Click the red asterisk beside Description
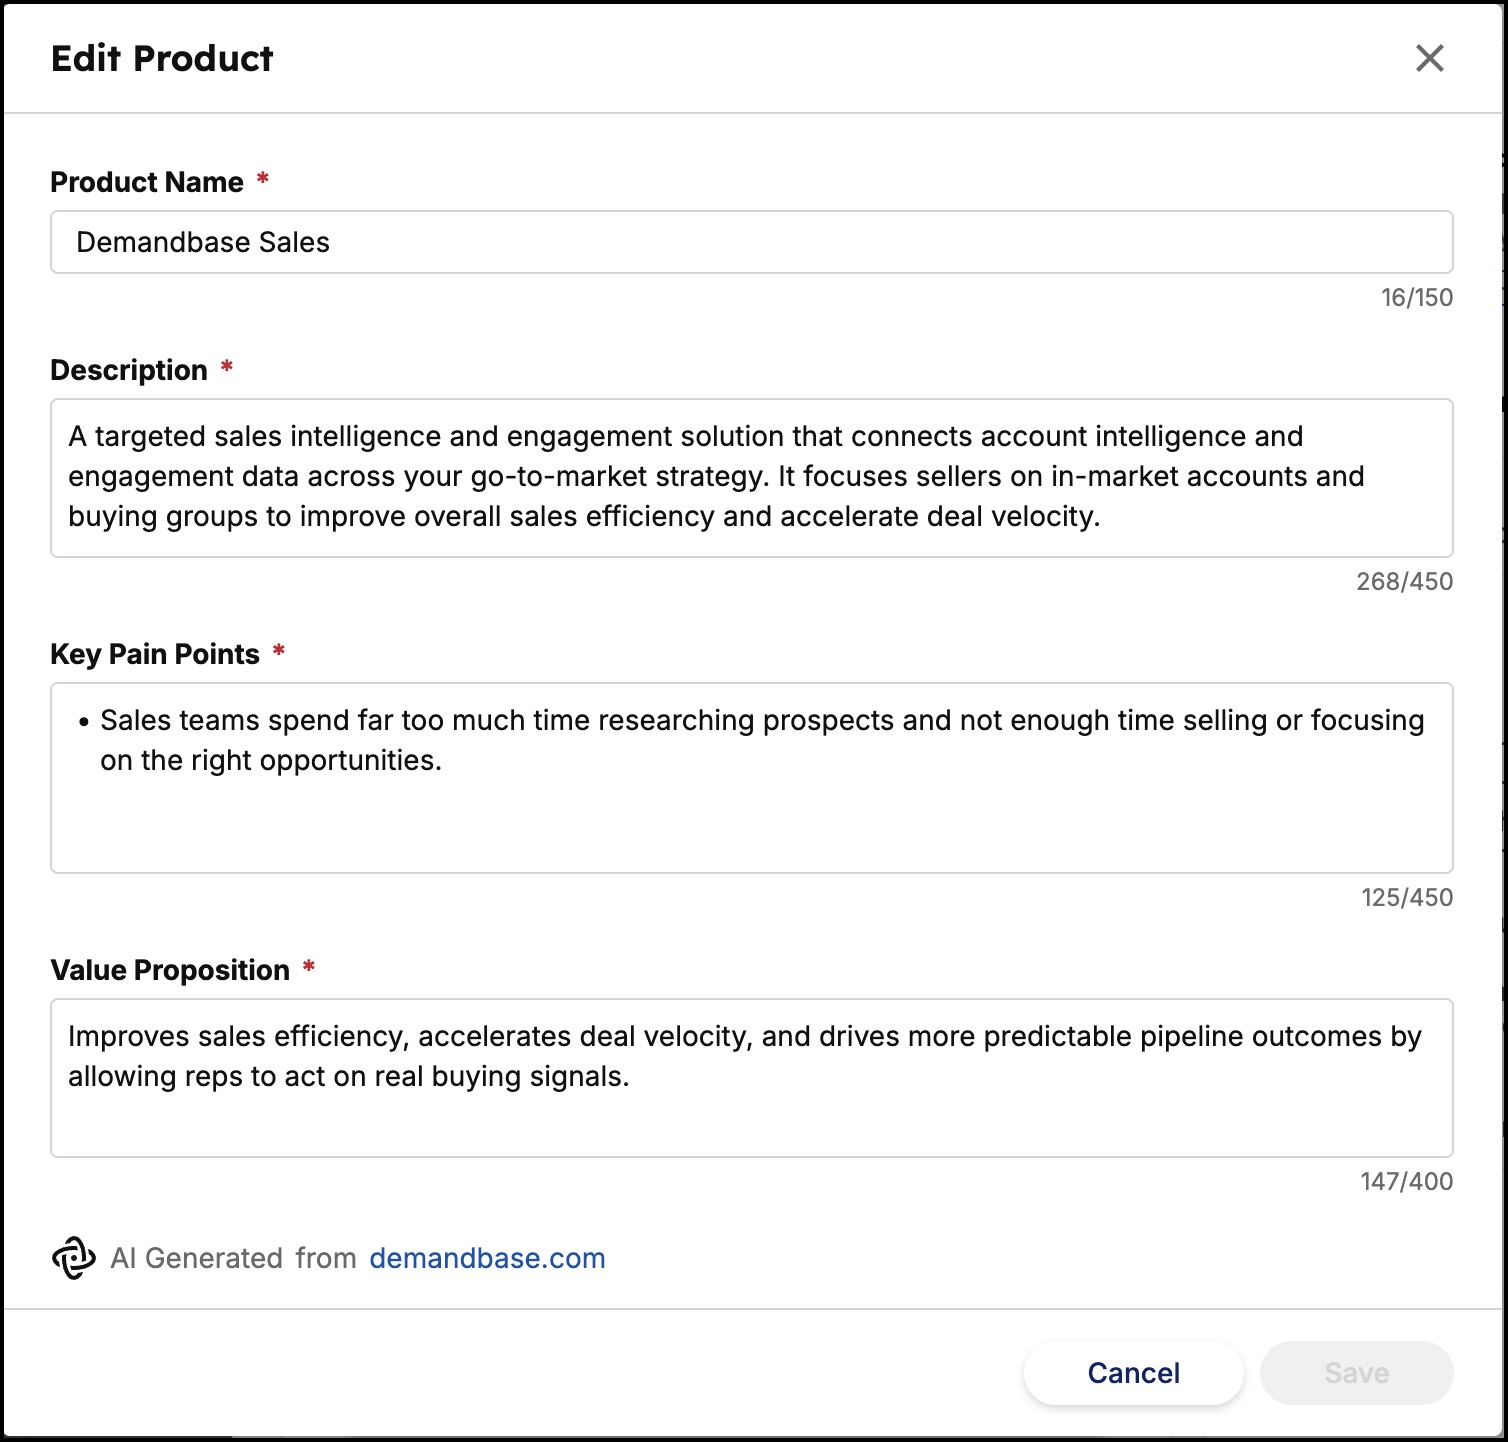Screen dimensions: 1508x1442 pos(227,367)
